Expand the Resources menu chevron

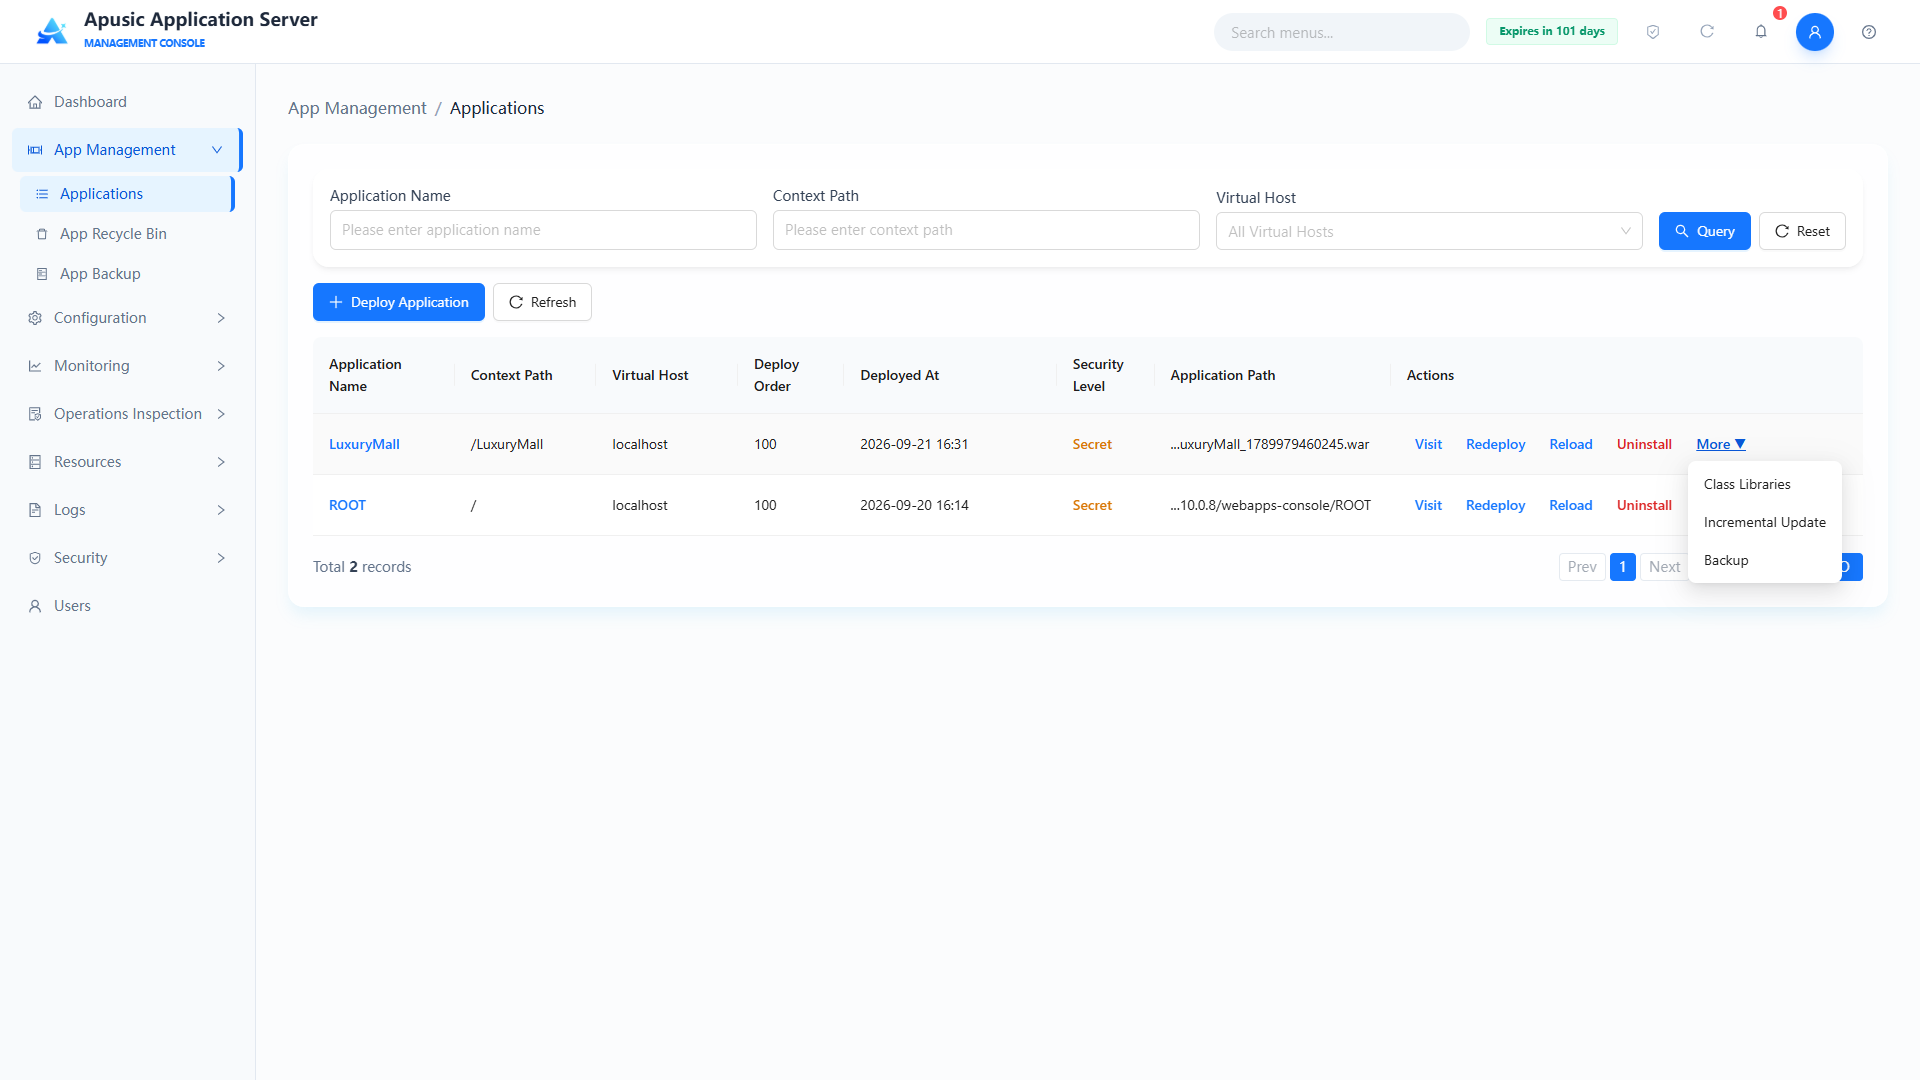click(221, 462)
